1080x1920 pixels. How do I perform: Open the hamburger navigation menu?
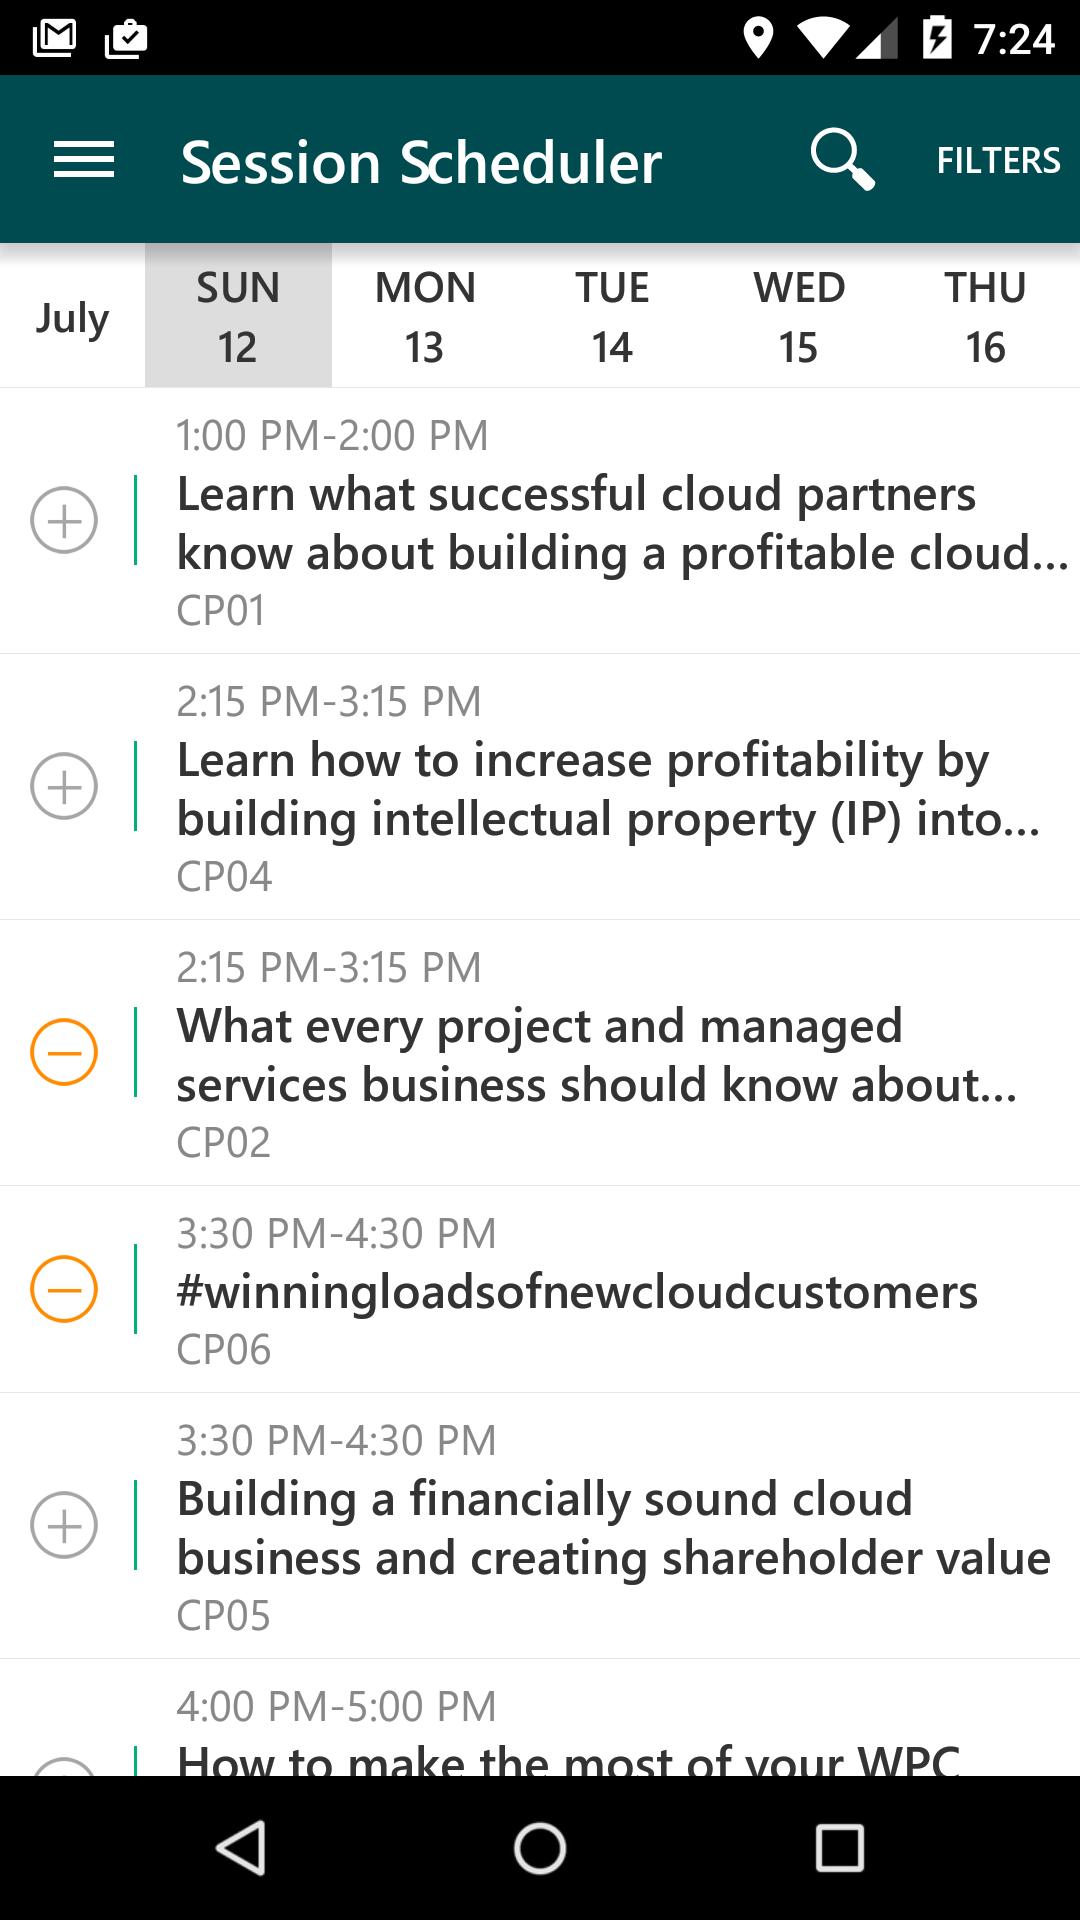click(x=84, y=160)
